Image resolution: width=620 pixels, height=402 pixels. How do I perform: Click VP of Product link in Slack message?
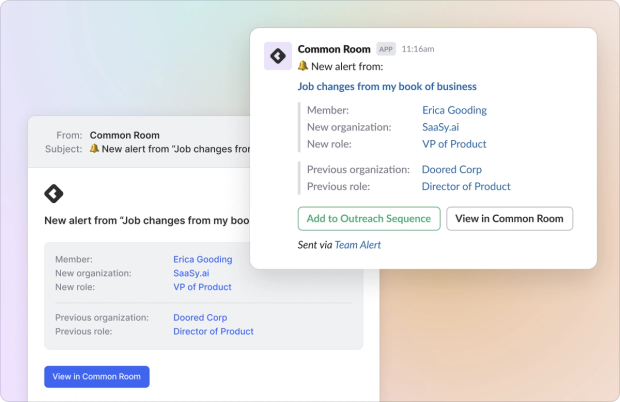pos(454,144)
